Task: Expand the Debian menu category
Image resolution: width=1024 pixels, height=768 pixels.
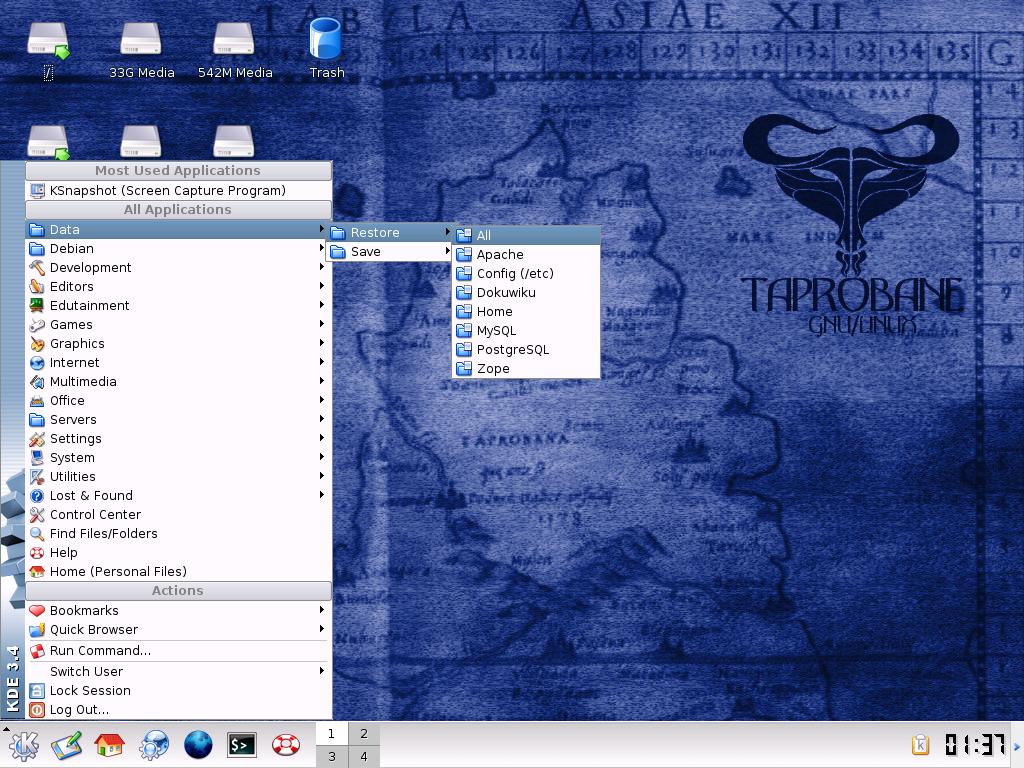Action: tap(178, 248)
